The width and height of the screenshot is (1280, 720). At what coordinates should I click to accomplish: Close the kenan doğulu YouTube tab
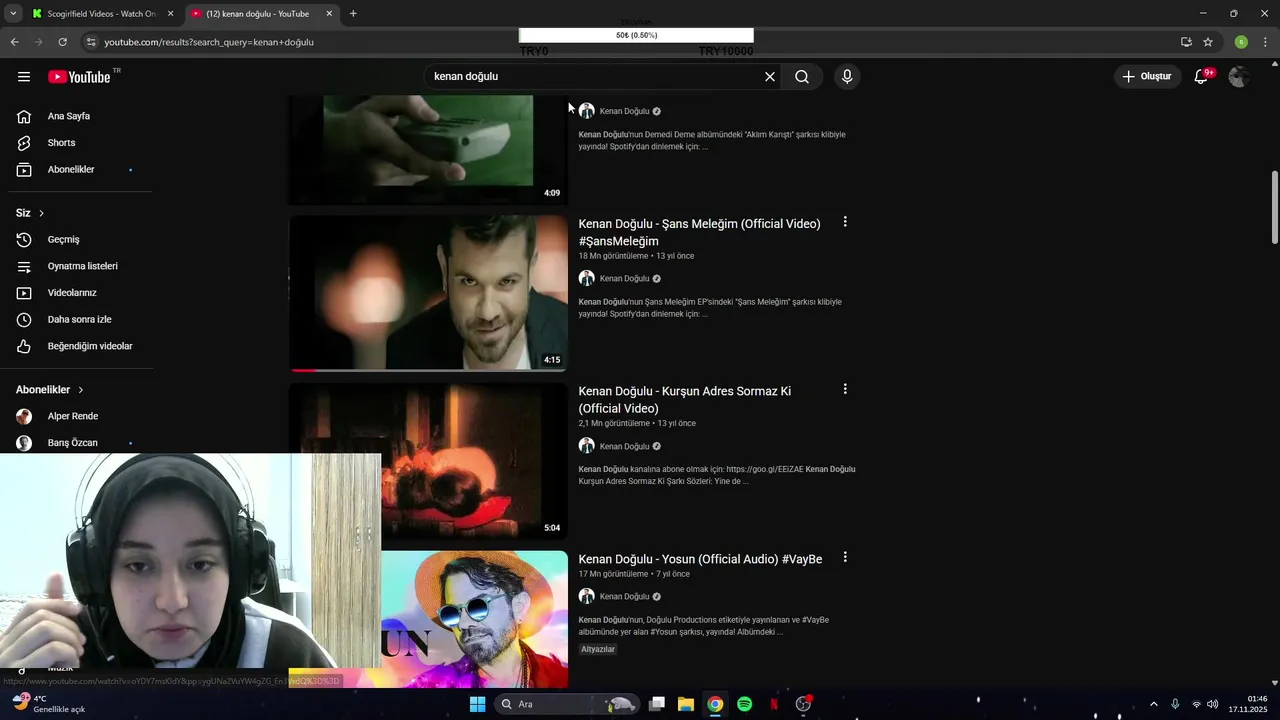pyautogui.click(x=329, y=14)
